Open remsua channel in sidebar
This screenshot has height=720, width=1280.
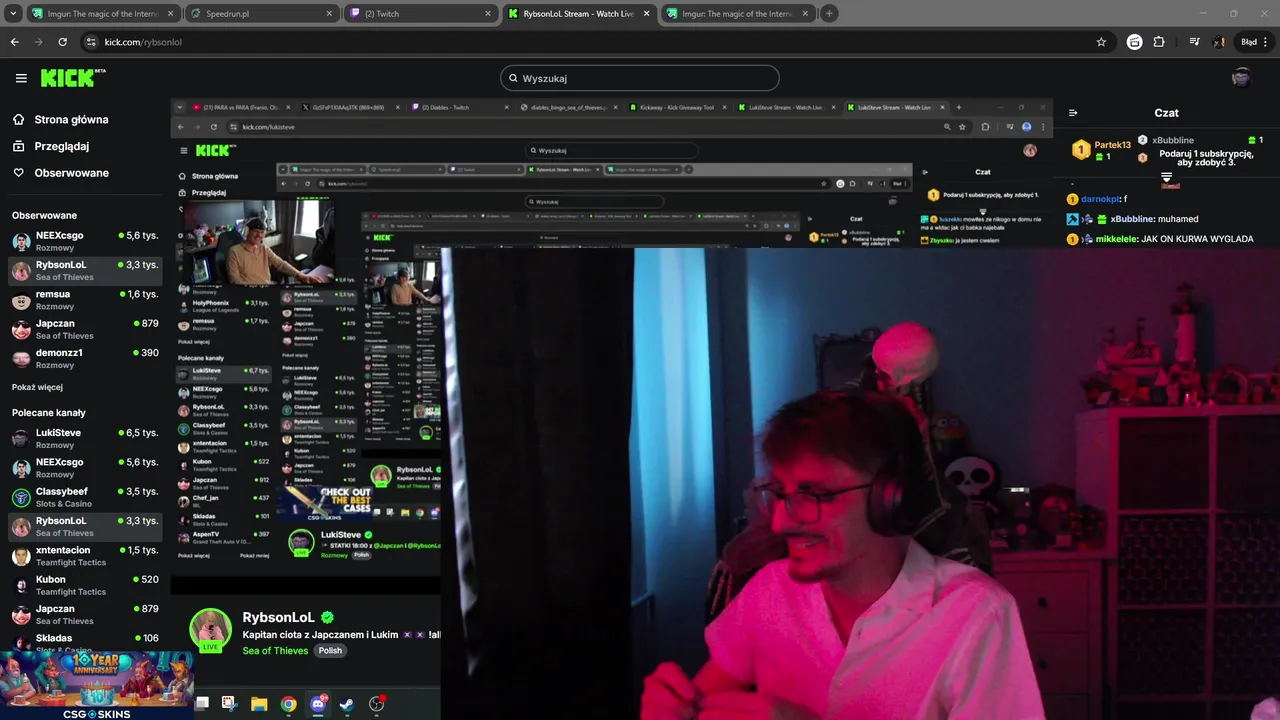point(84,300)
